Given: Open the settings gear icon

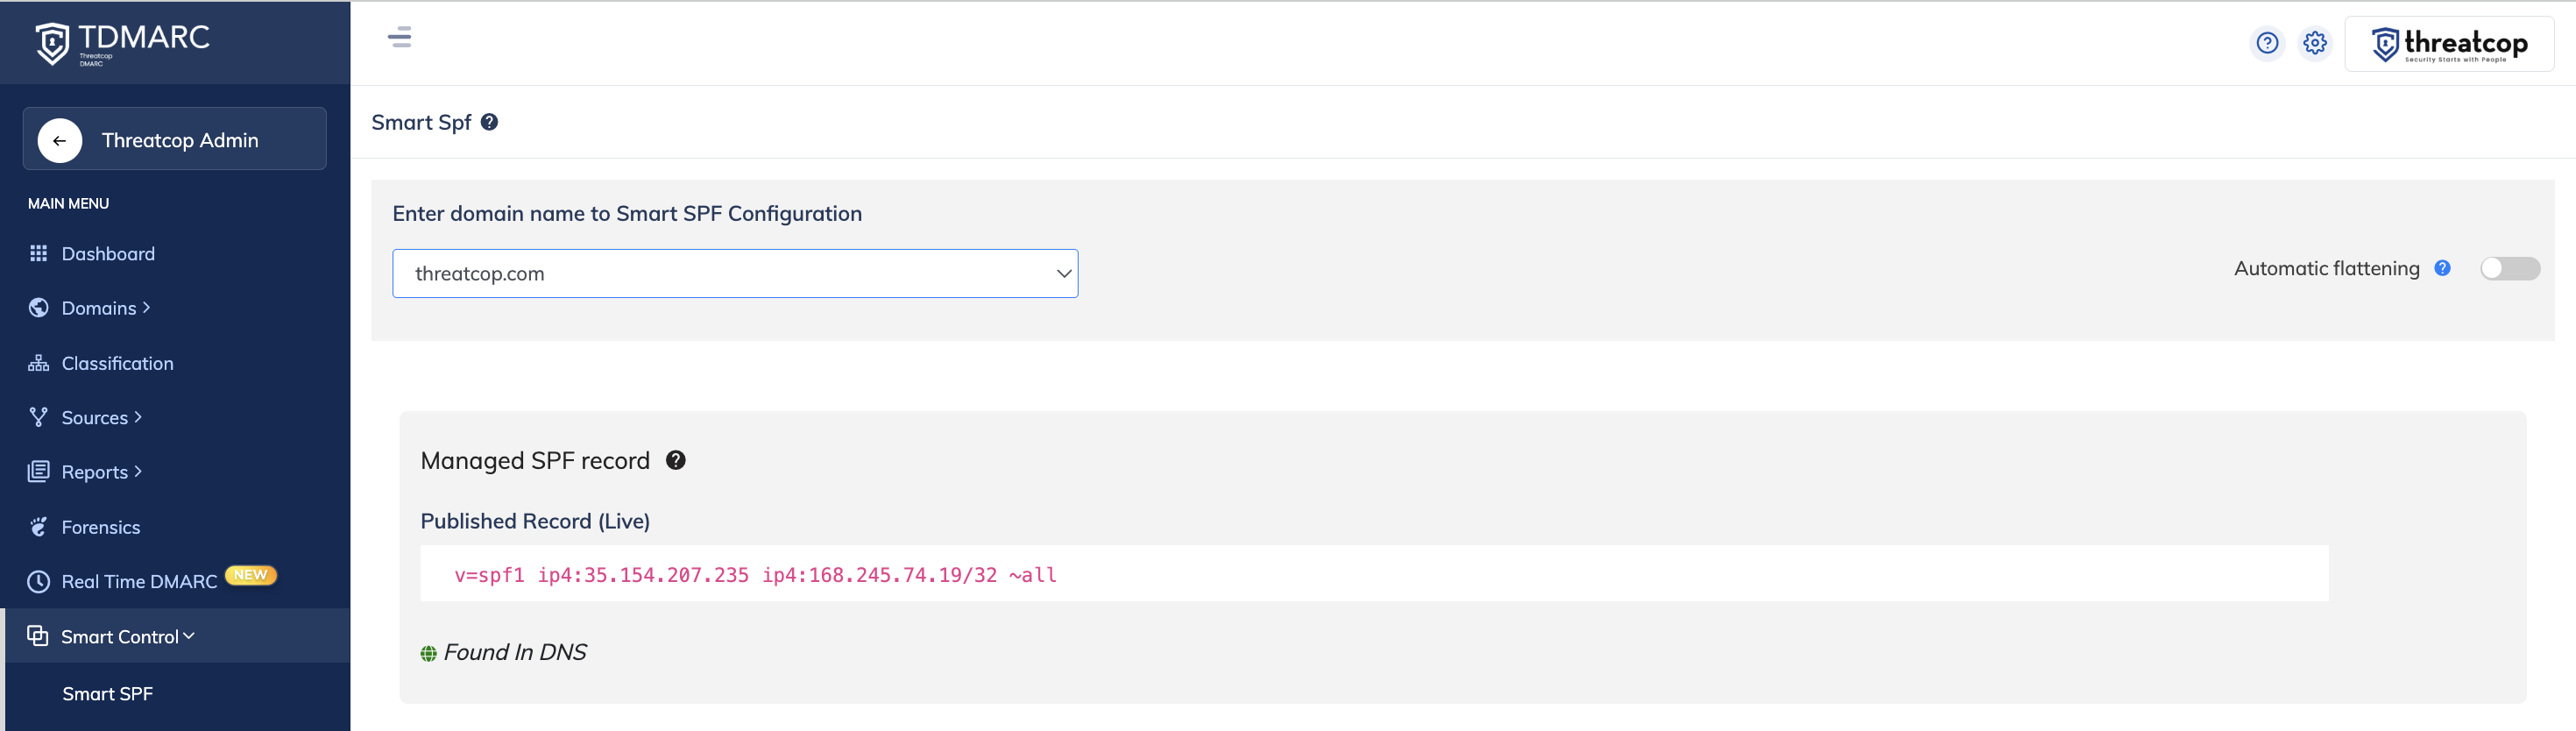Looking at the screenshot, I should pos(2314,43).
